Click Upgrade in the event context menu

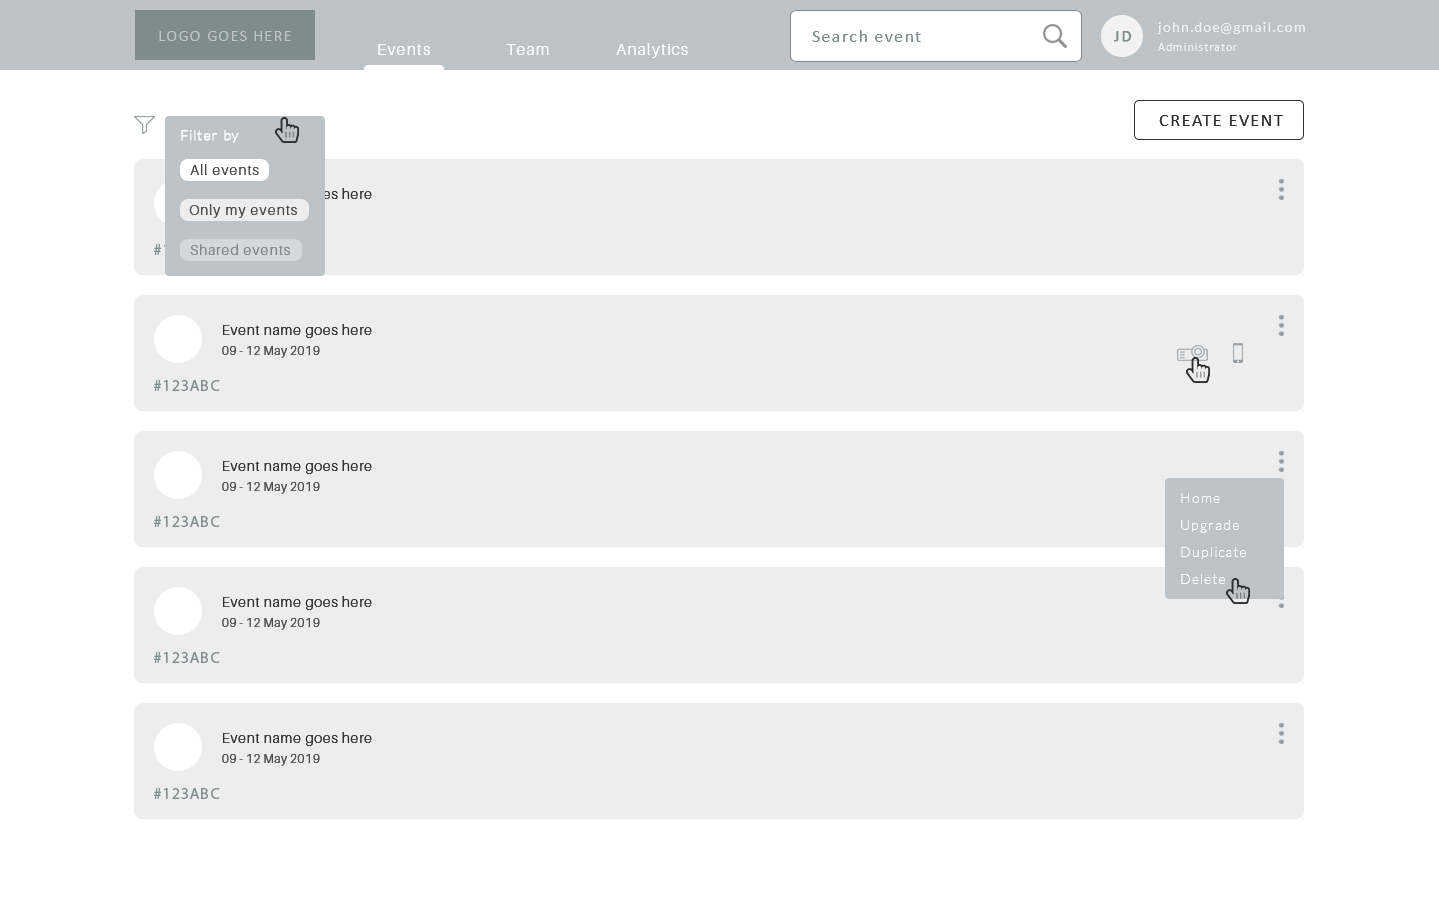click(x=1209, y=525)
